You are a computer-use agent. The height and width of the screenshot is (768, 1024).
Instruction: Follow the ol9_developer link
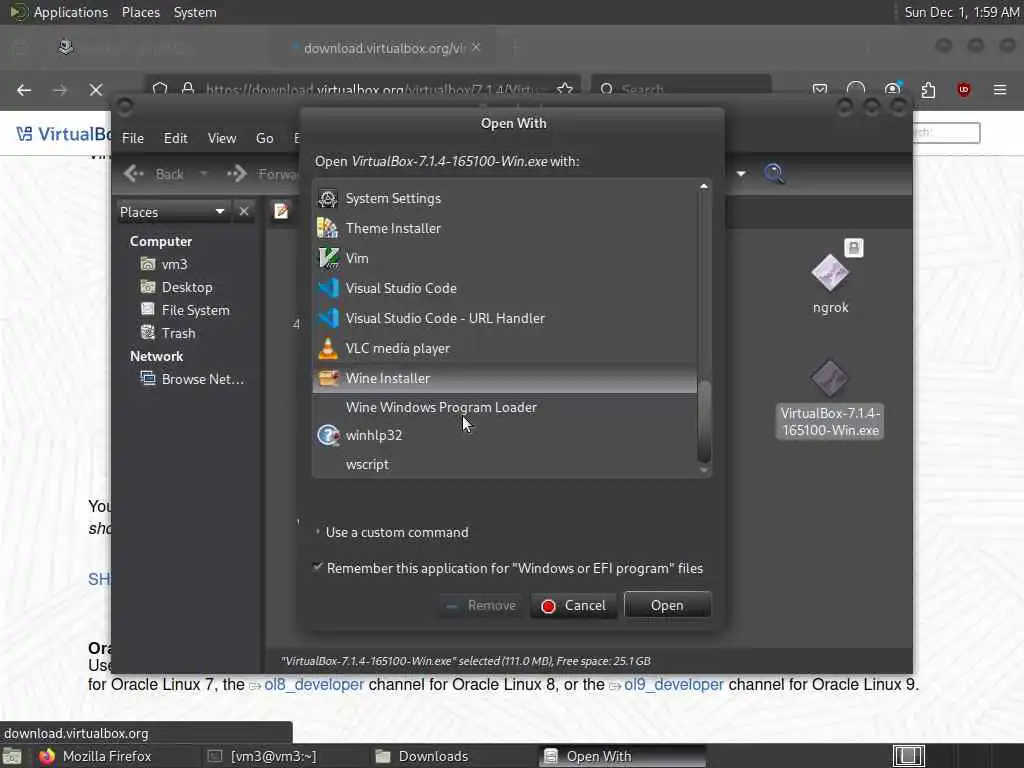[x=673, y=684]
